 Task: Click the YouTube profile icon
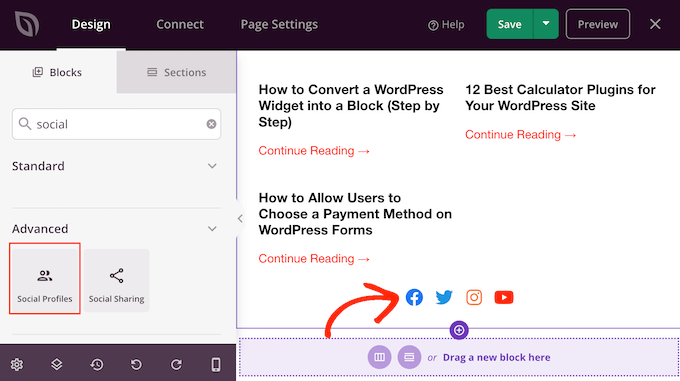click(504, 297)
